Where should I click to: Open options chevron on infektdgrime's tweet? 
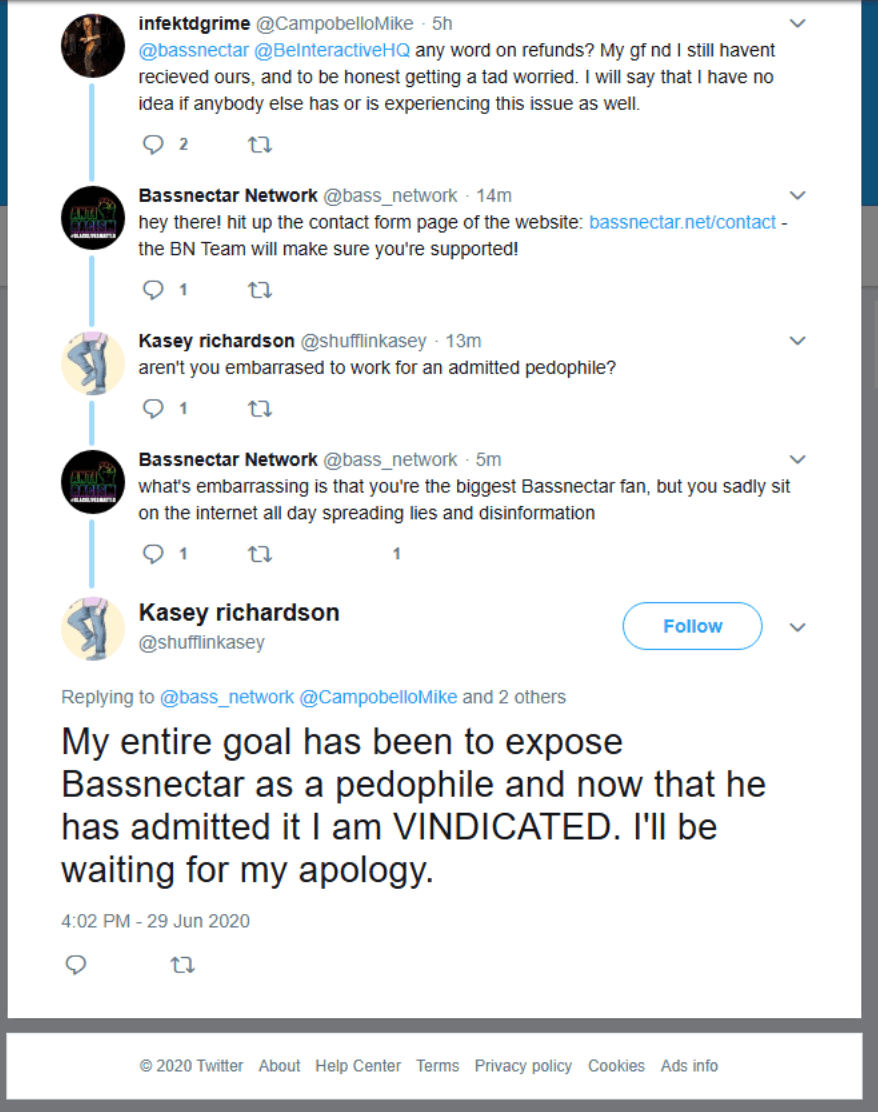tap(797, 23)
